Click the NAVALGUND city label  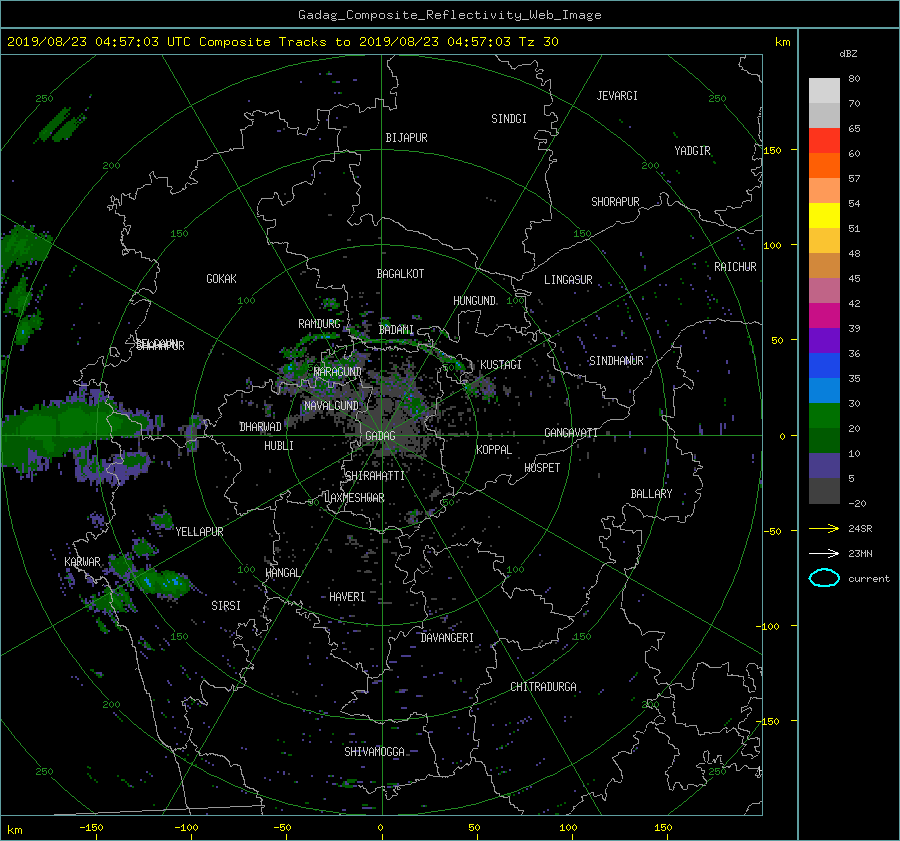click(331, 406)
